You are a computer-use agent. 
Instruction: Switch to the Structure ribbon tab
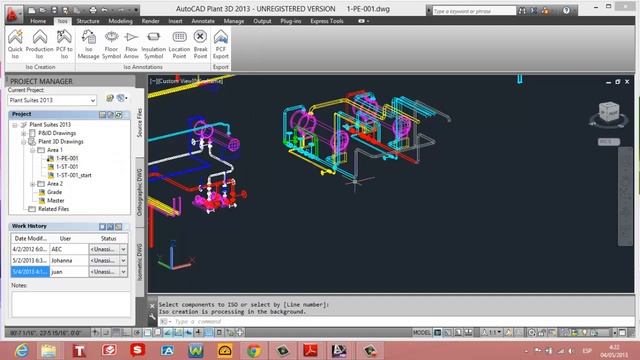(x=88, y=21)
